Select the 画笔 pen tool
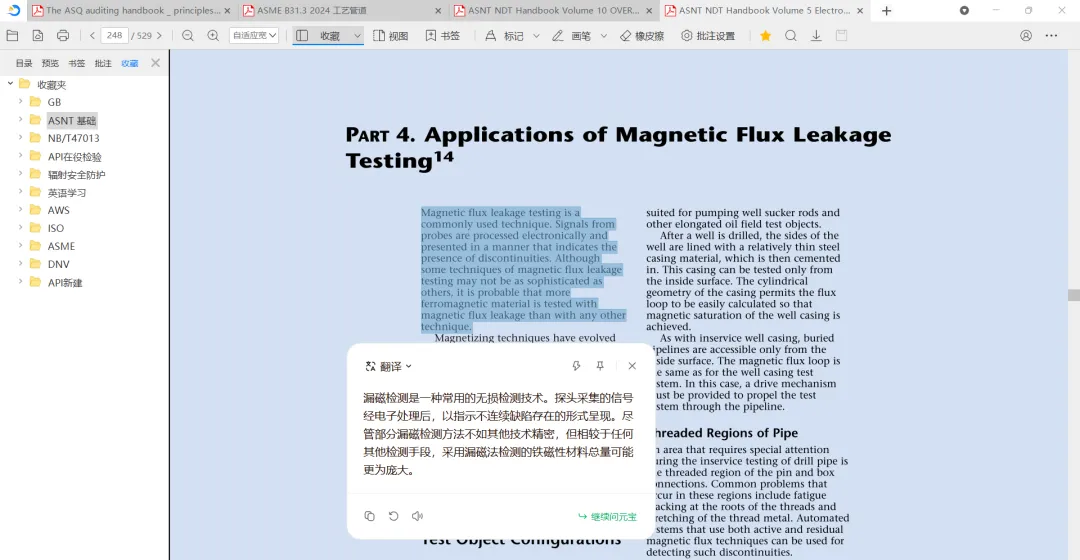This screenshot has width=1080, height=560. point(571,36)
